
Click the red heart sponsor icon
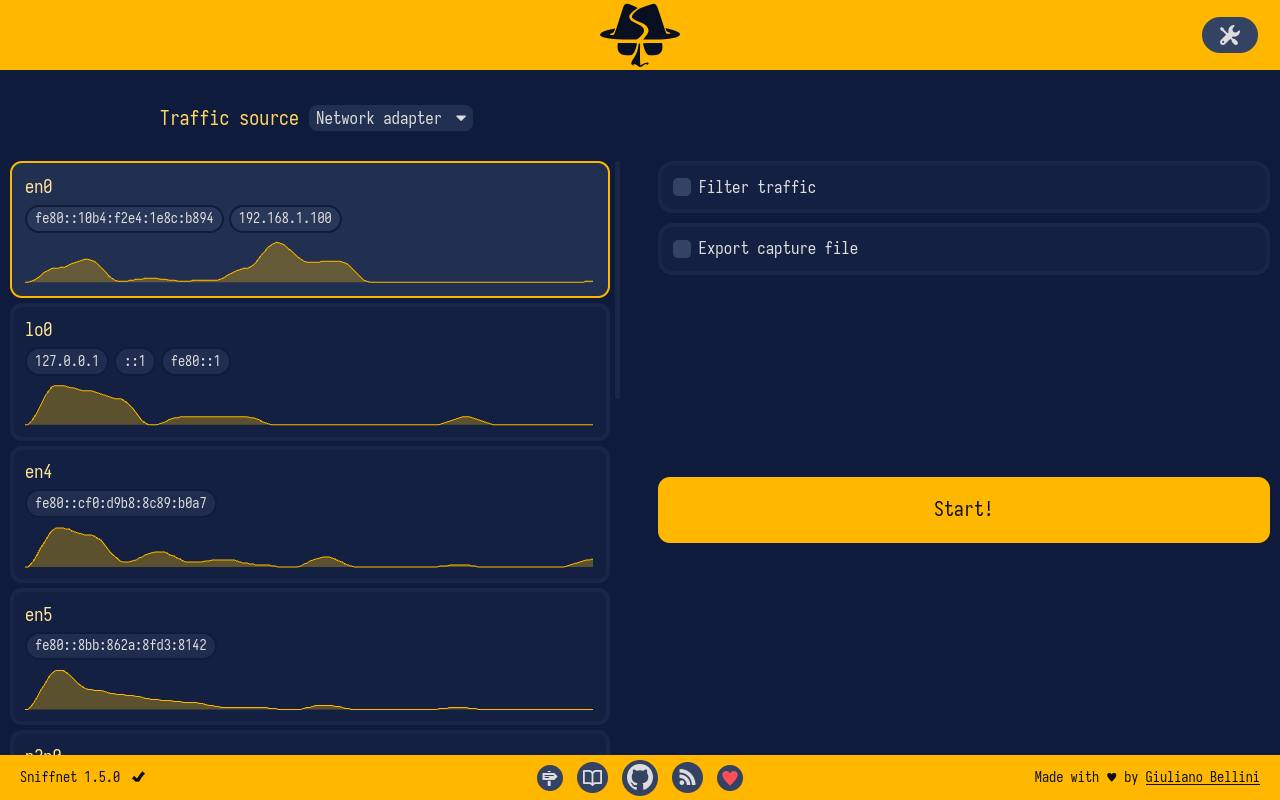730,778
